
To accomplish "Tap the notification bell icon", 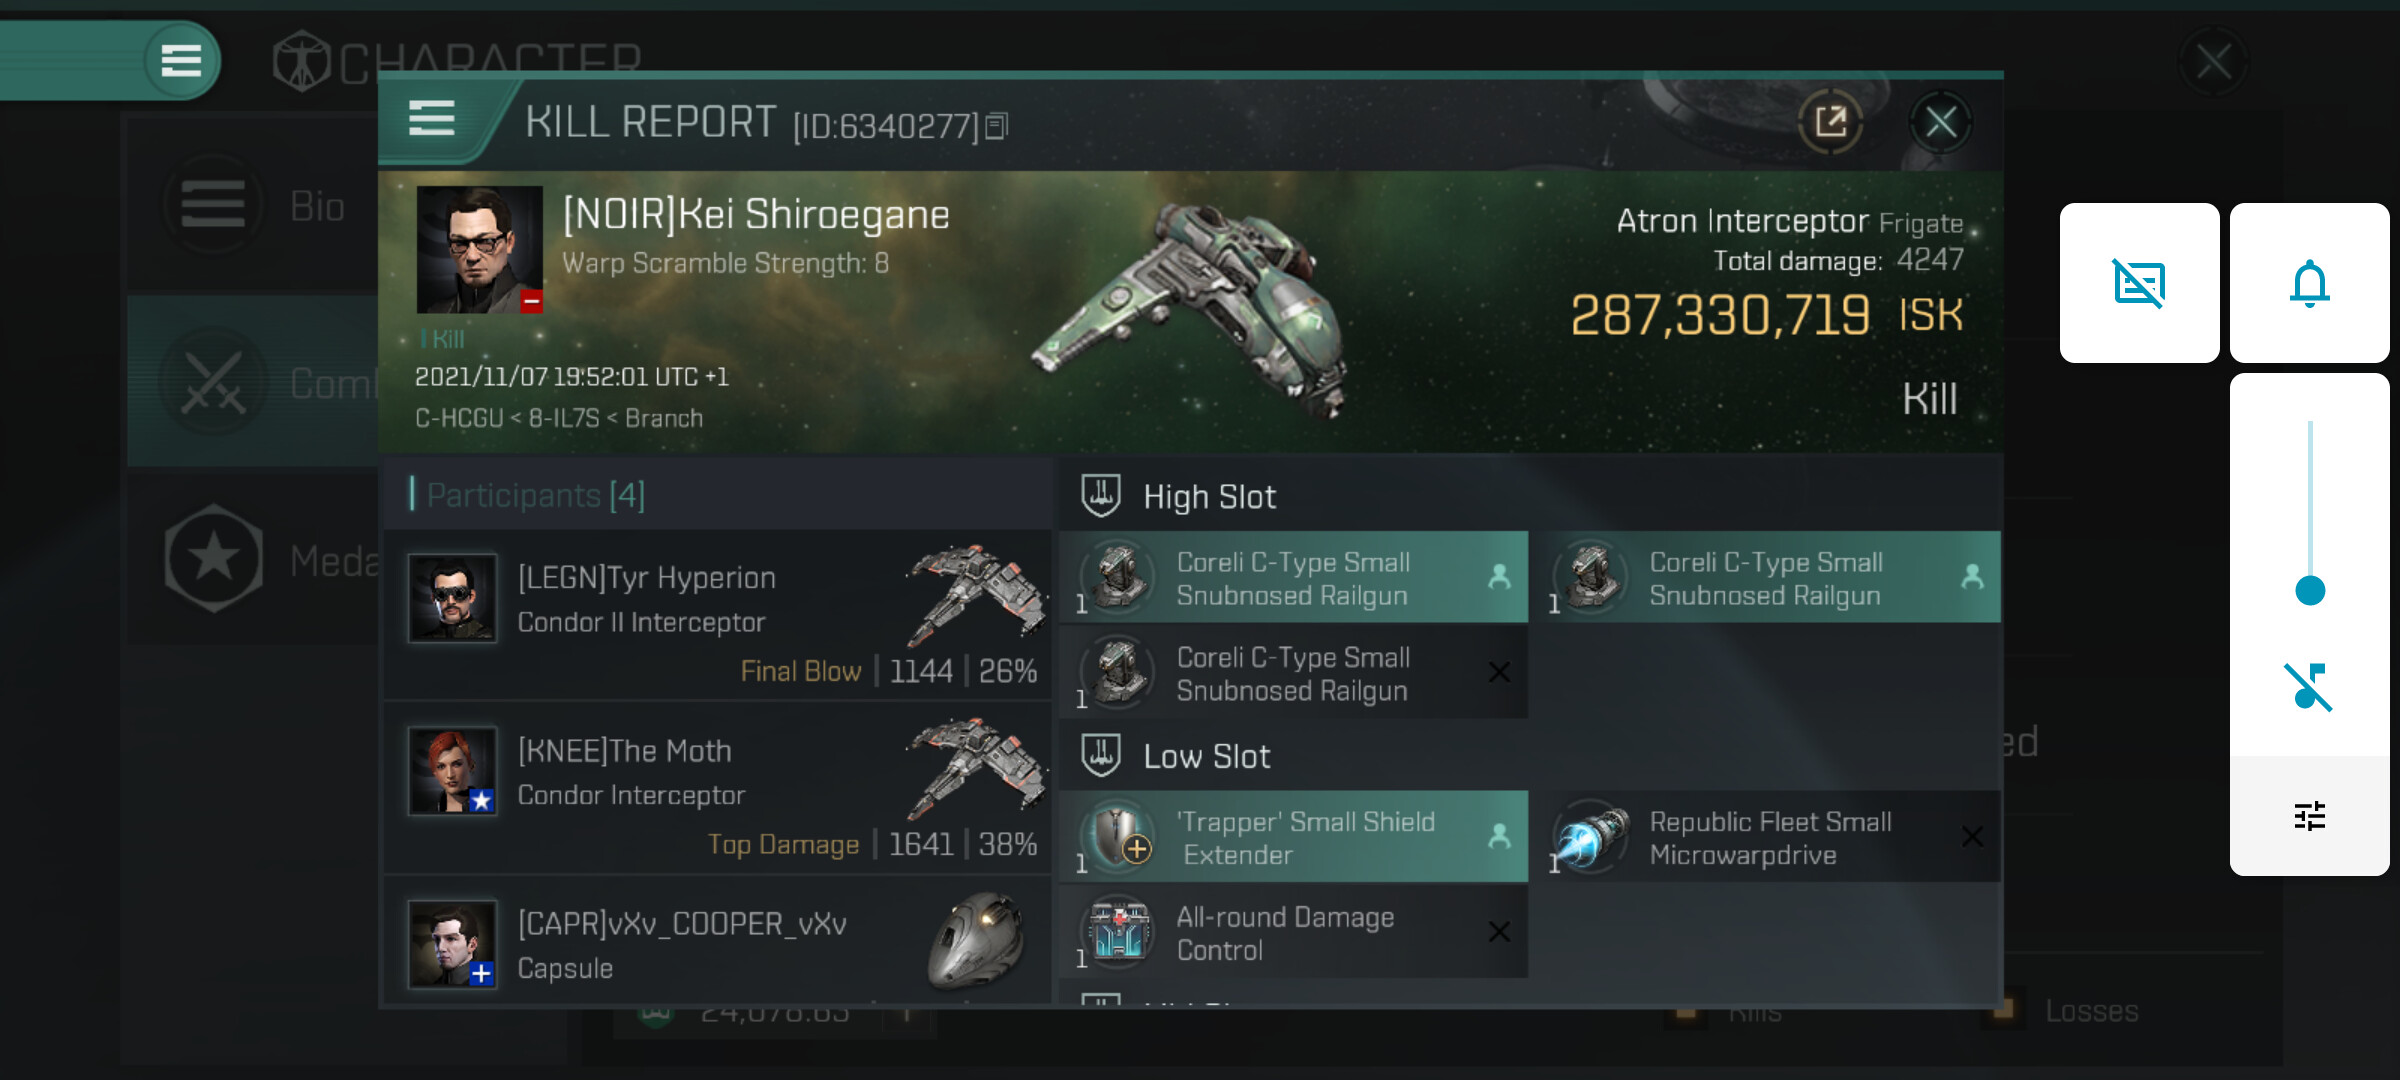I will pyautogui.click(x=2309, y=283).
